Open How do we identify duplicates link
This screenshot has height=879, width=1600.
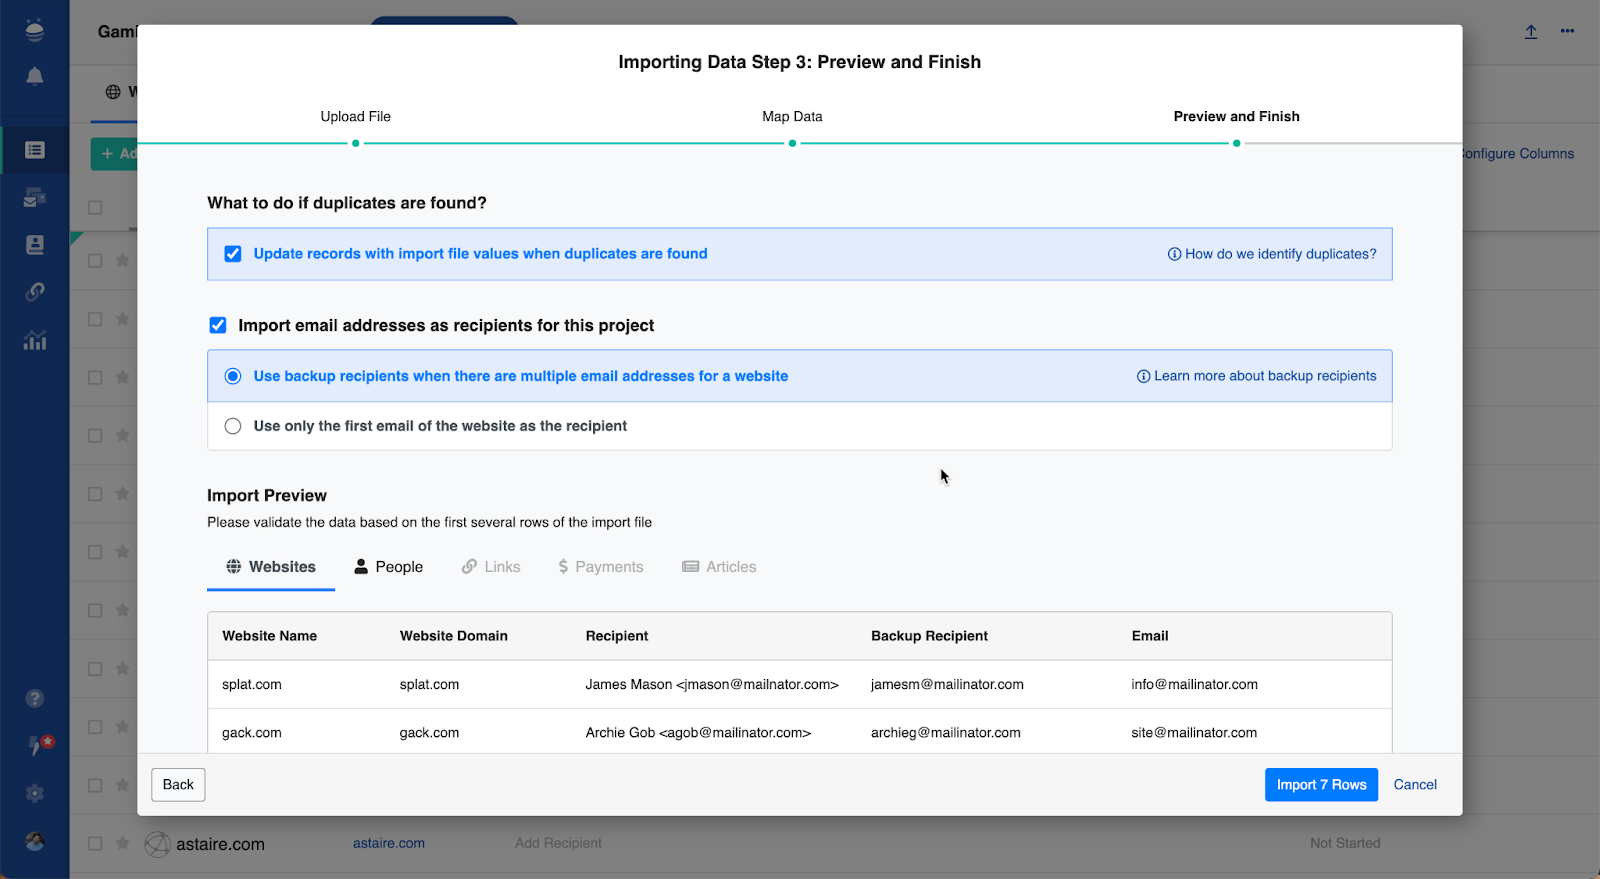tap(1271, 254)
